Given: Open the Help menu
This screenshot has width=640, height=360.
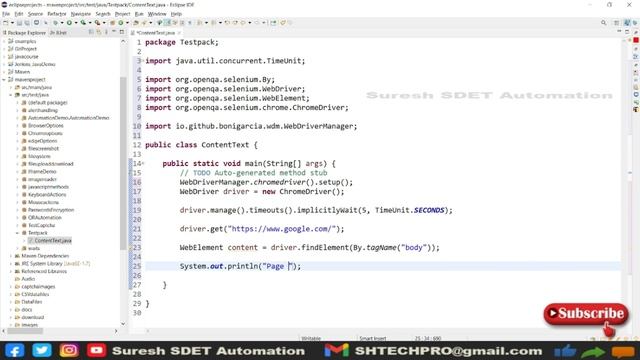Looking at the screenshot, I should (x=176, y=14).
